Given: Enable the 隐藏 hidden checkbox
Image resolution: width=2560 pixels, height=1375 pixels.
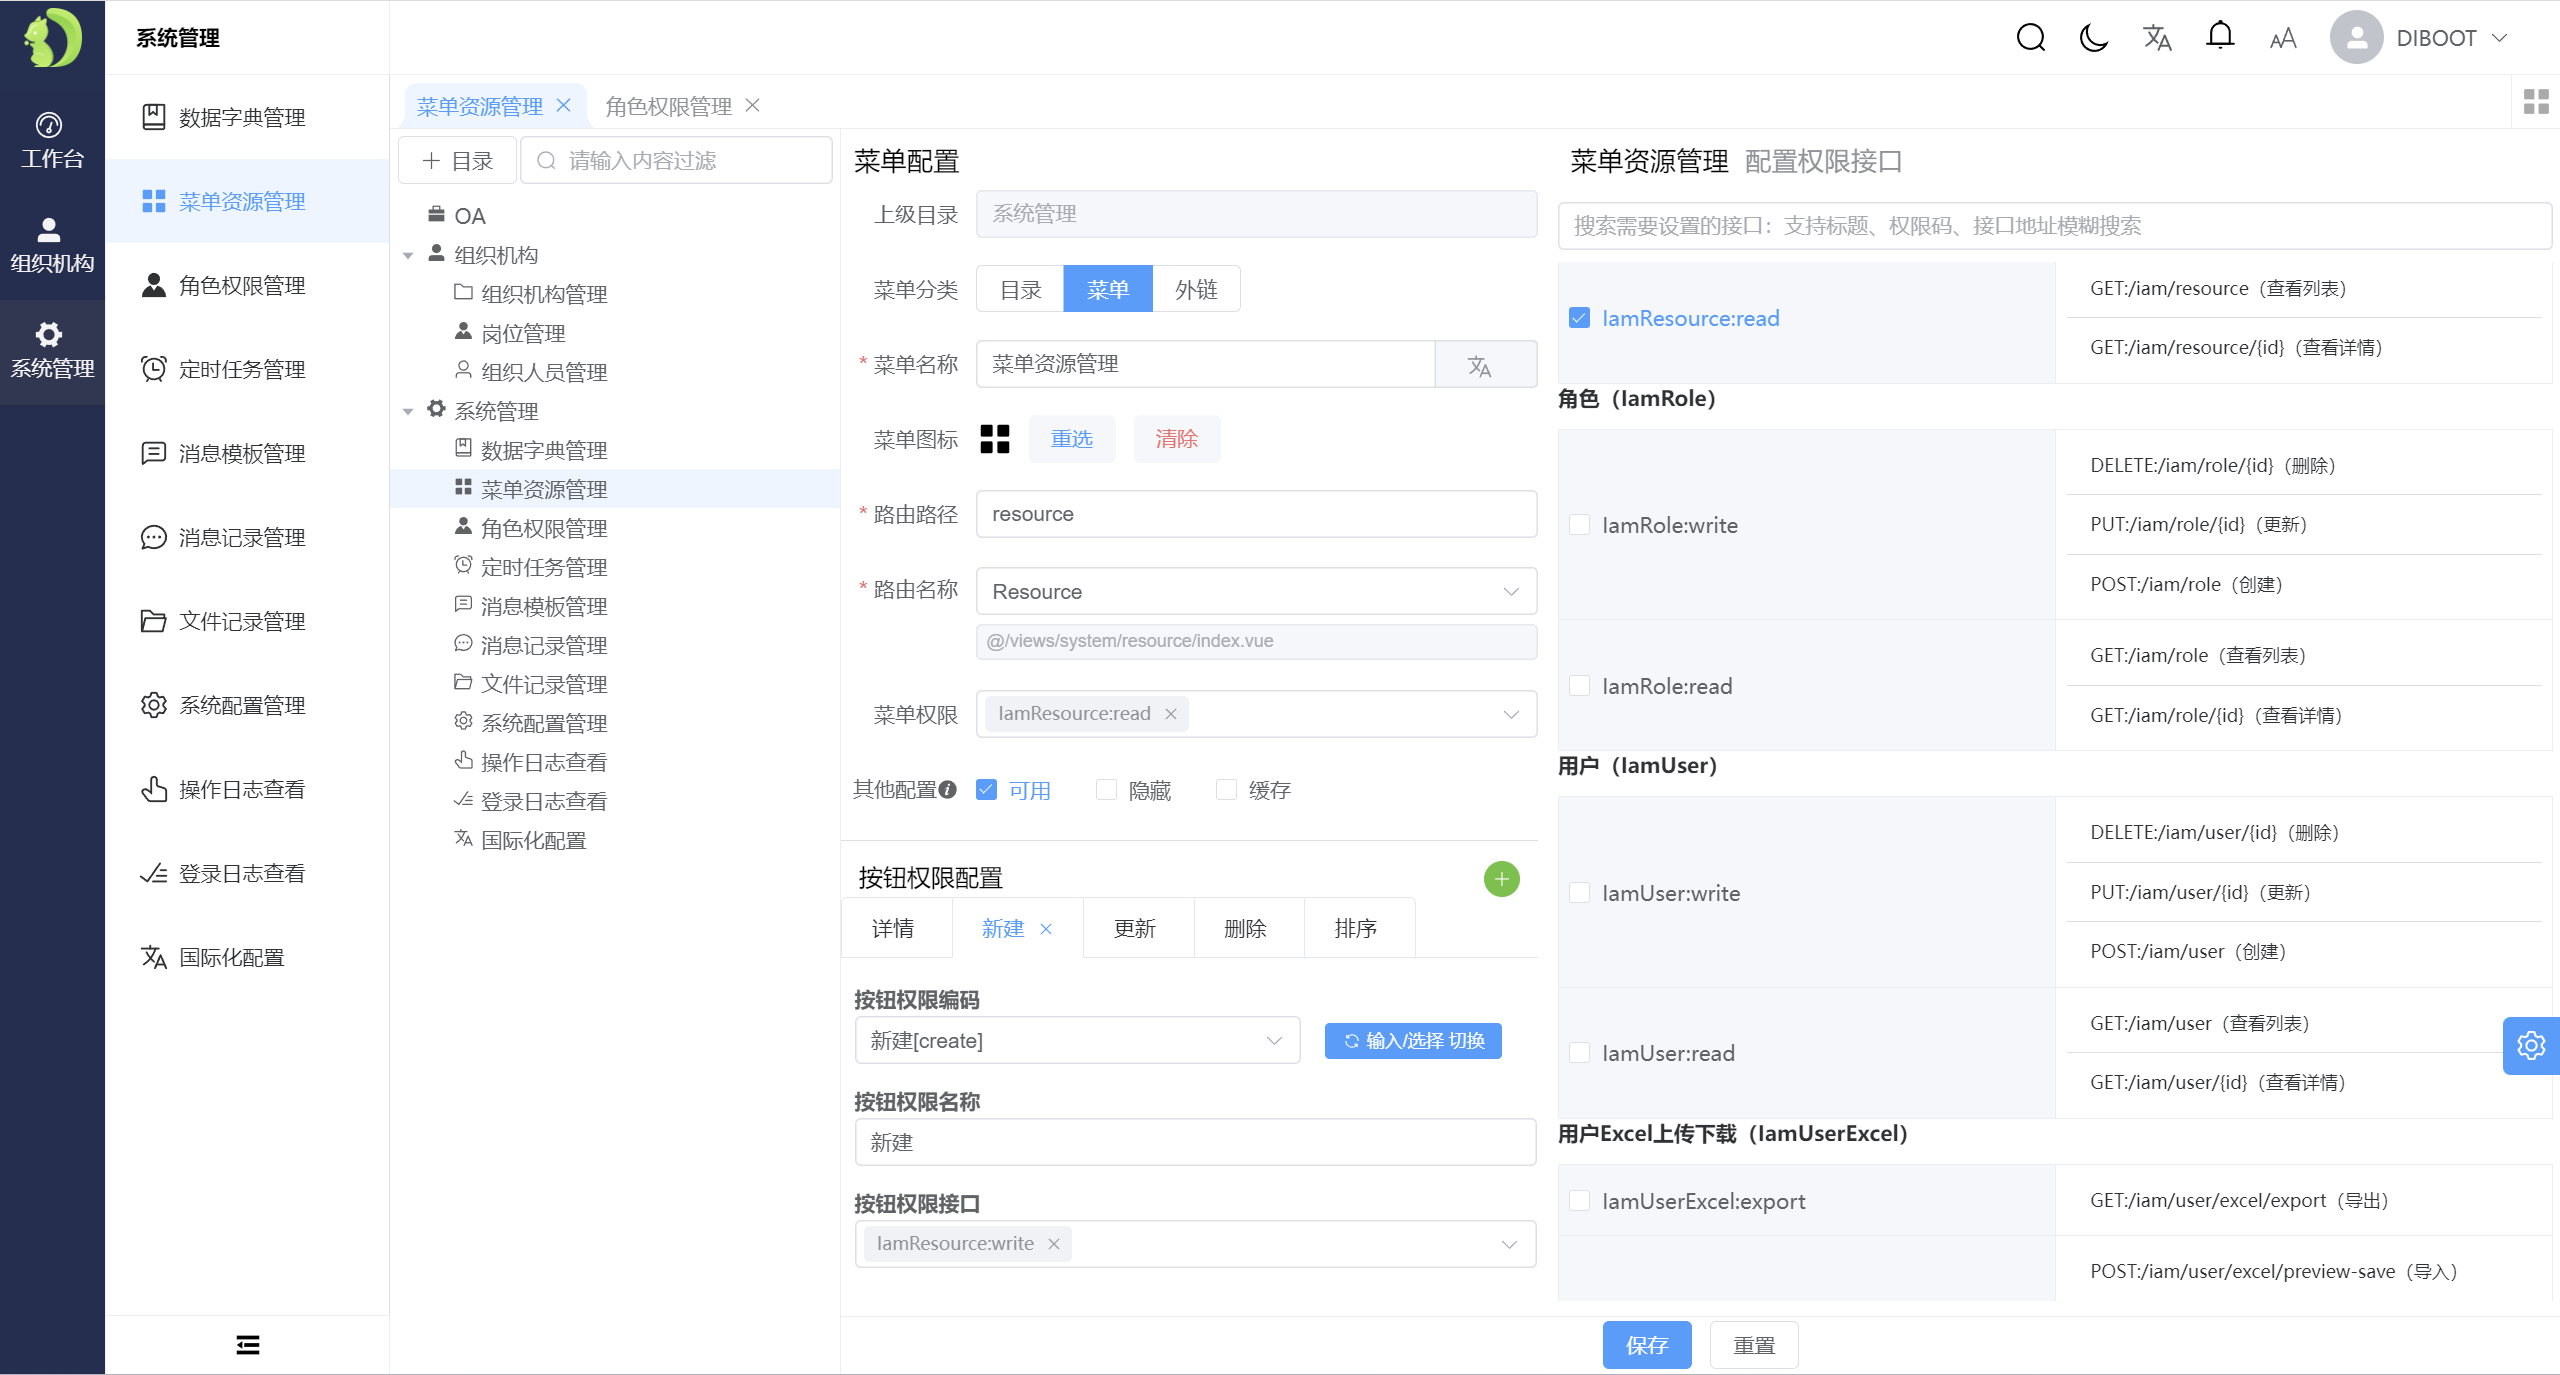Looking at the screenshot, I should tap(1106, 790).
